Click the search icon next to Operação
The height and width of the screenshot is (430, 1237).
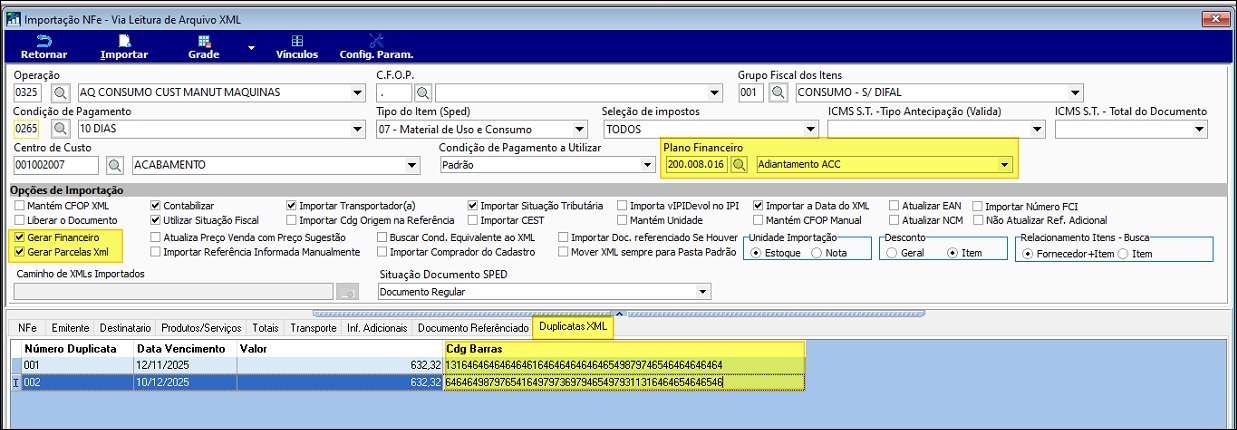coord(60,93)
